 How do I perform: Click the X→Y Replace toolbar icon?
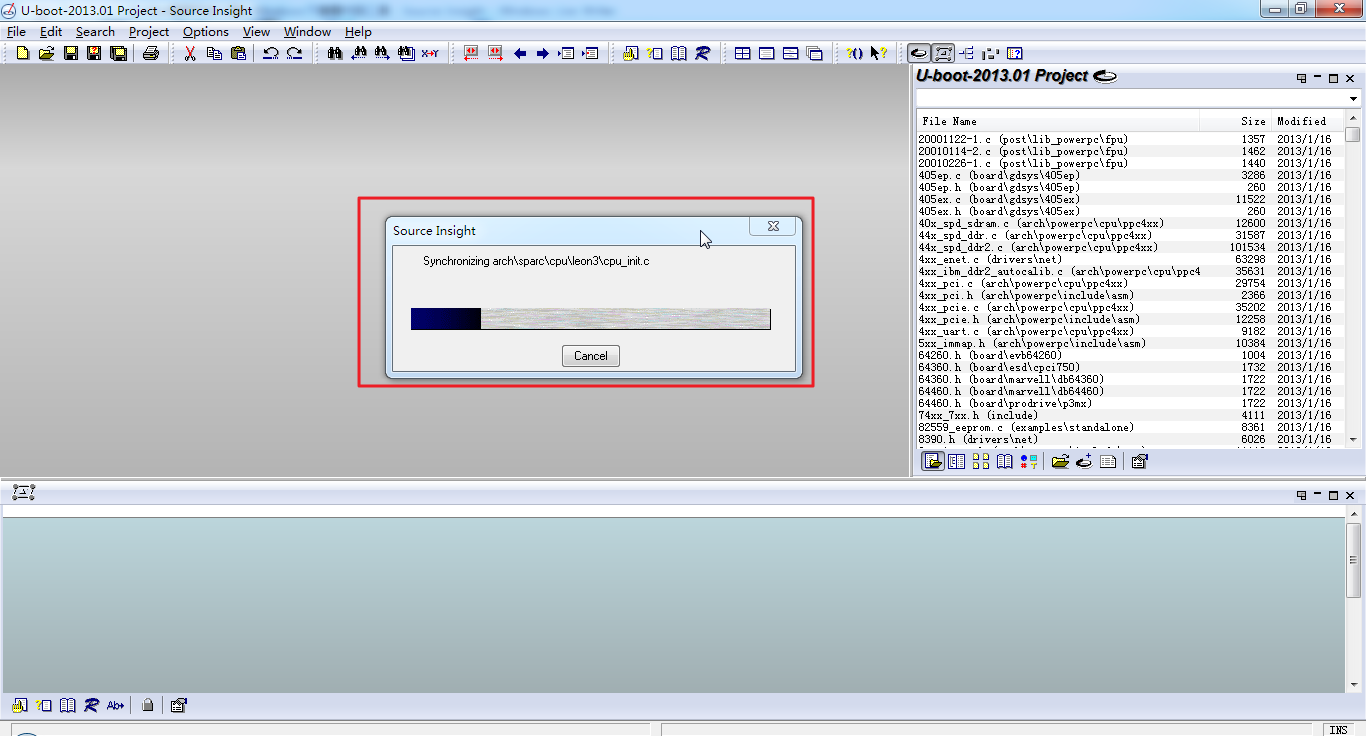pos(430,53)
